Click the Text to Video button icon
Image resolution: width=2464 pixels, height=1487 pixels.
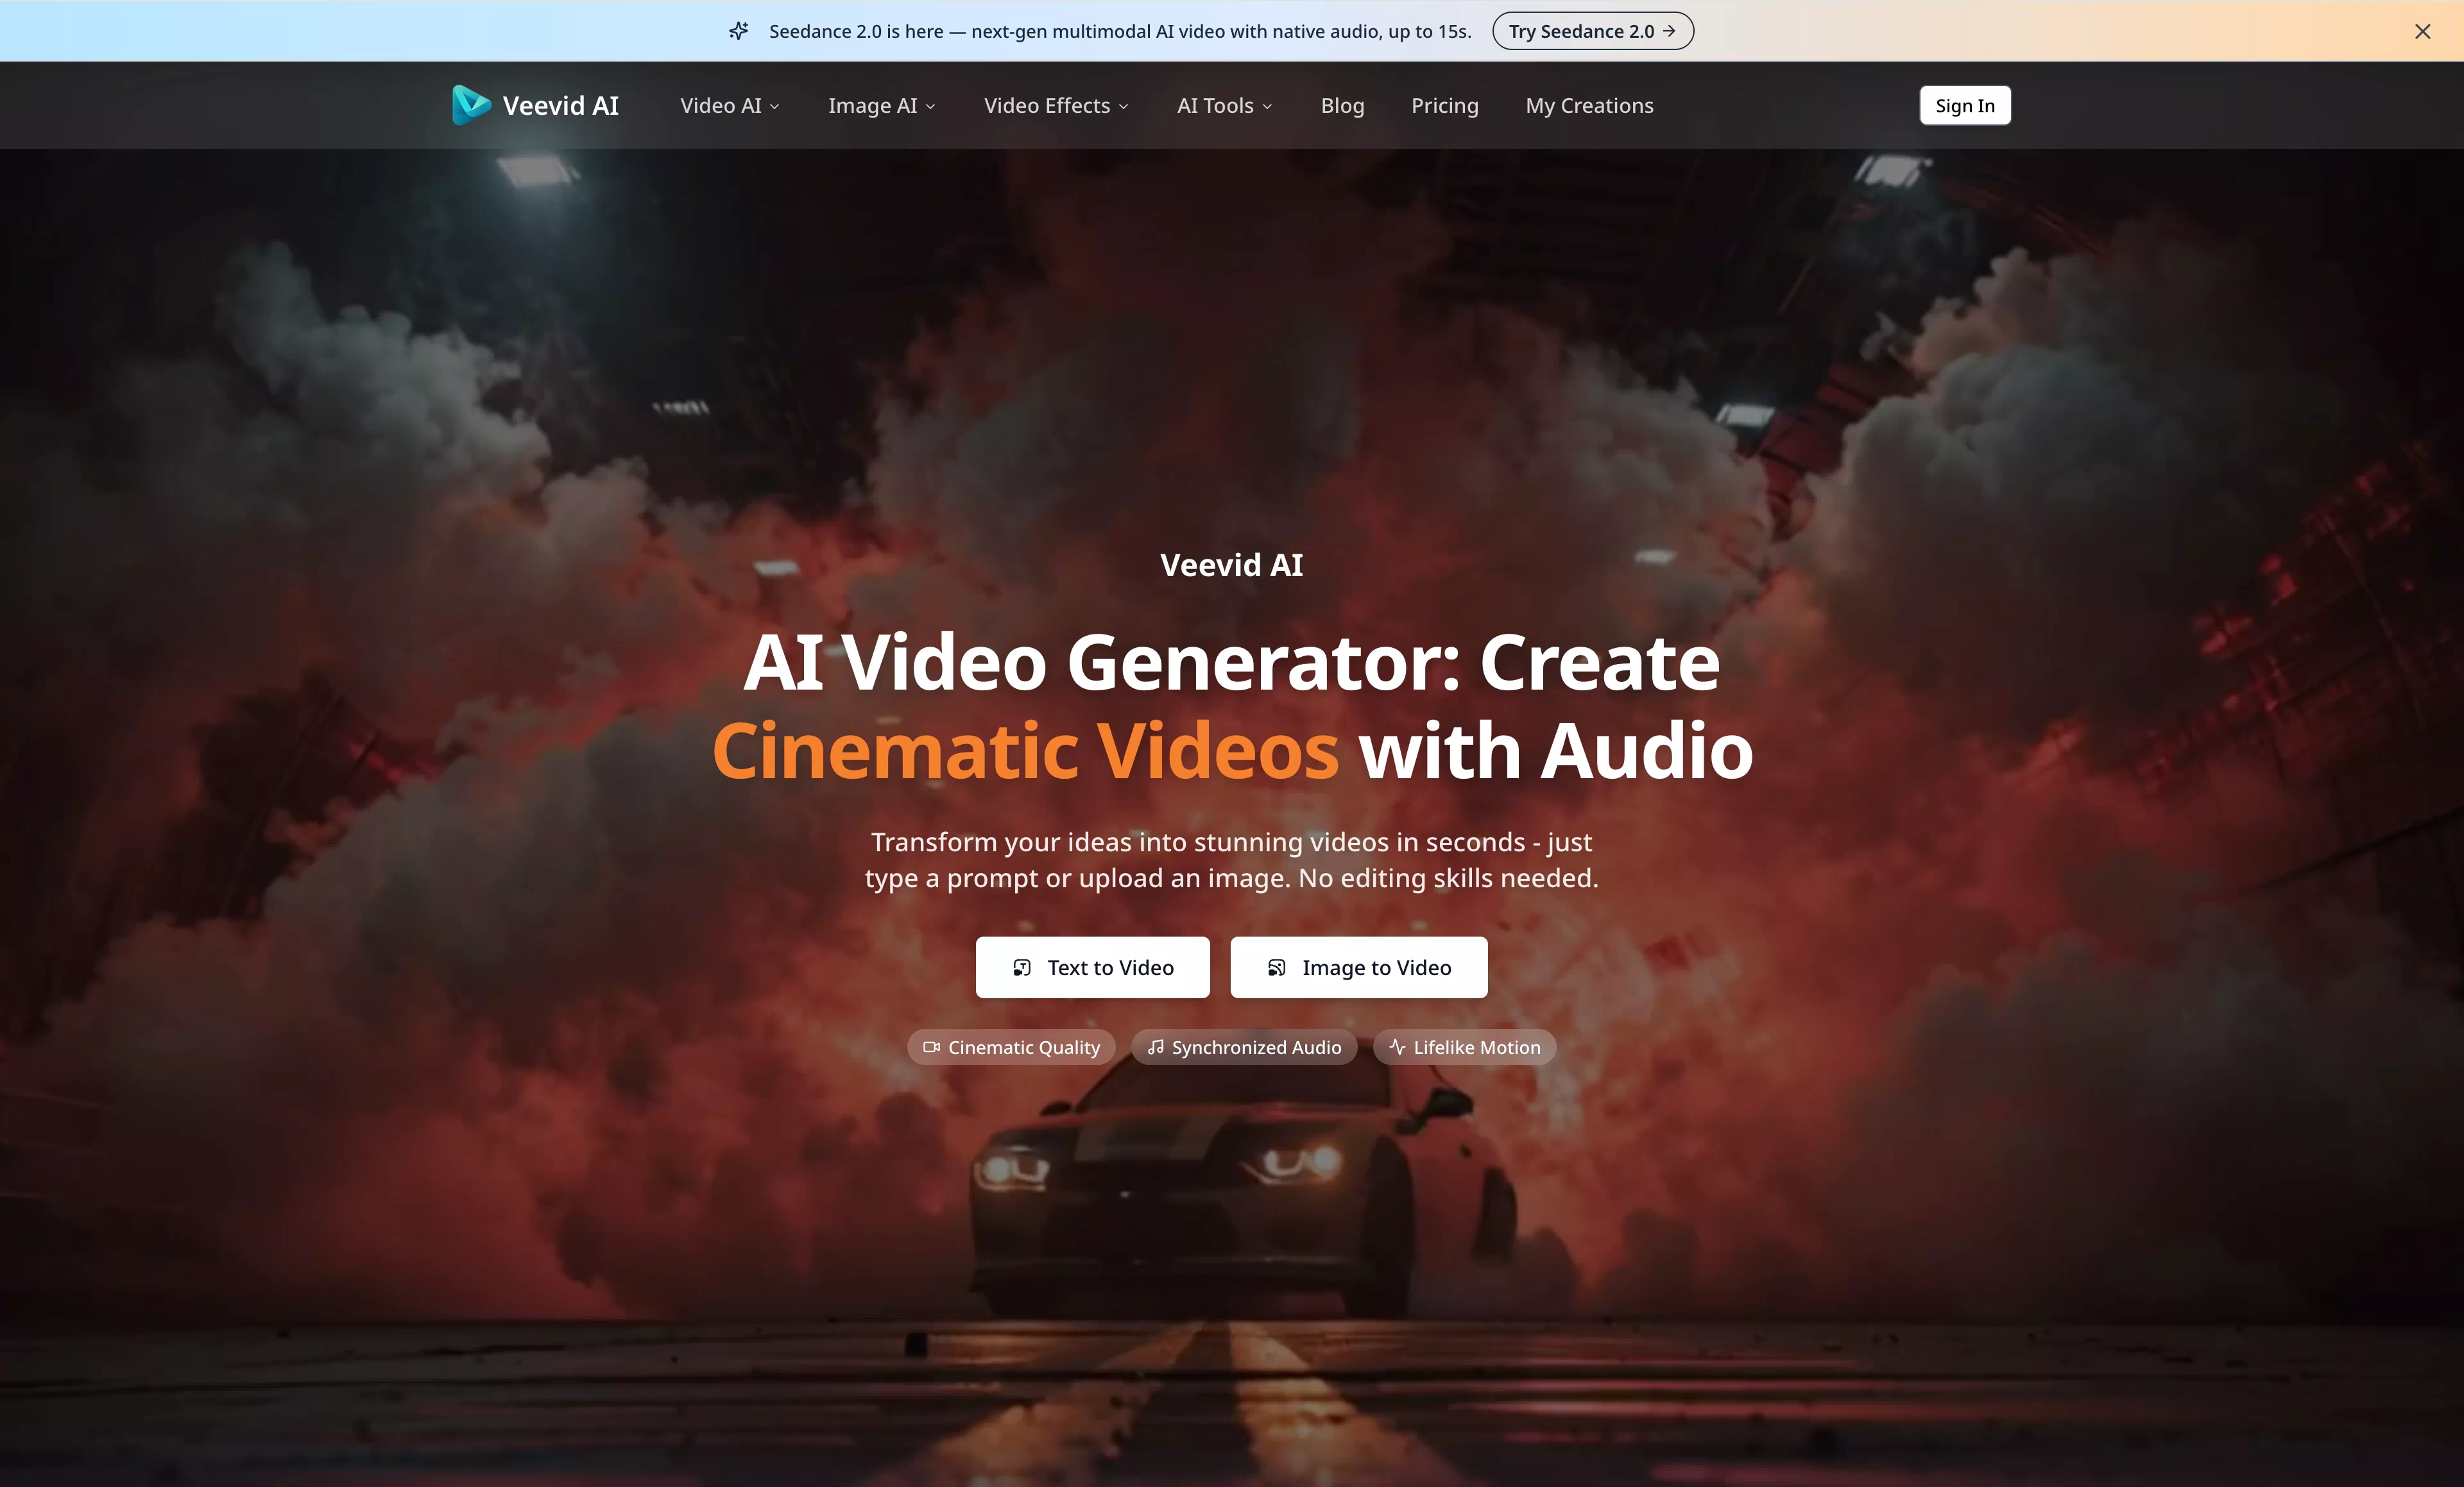(1022, 967)
